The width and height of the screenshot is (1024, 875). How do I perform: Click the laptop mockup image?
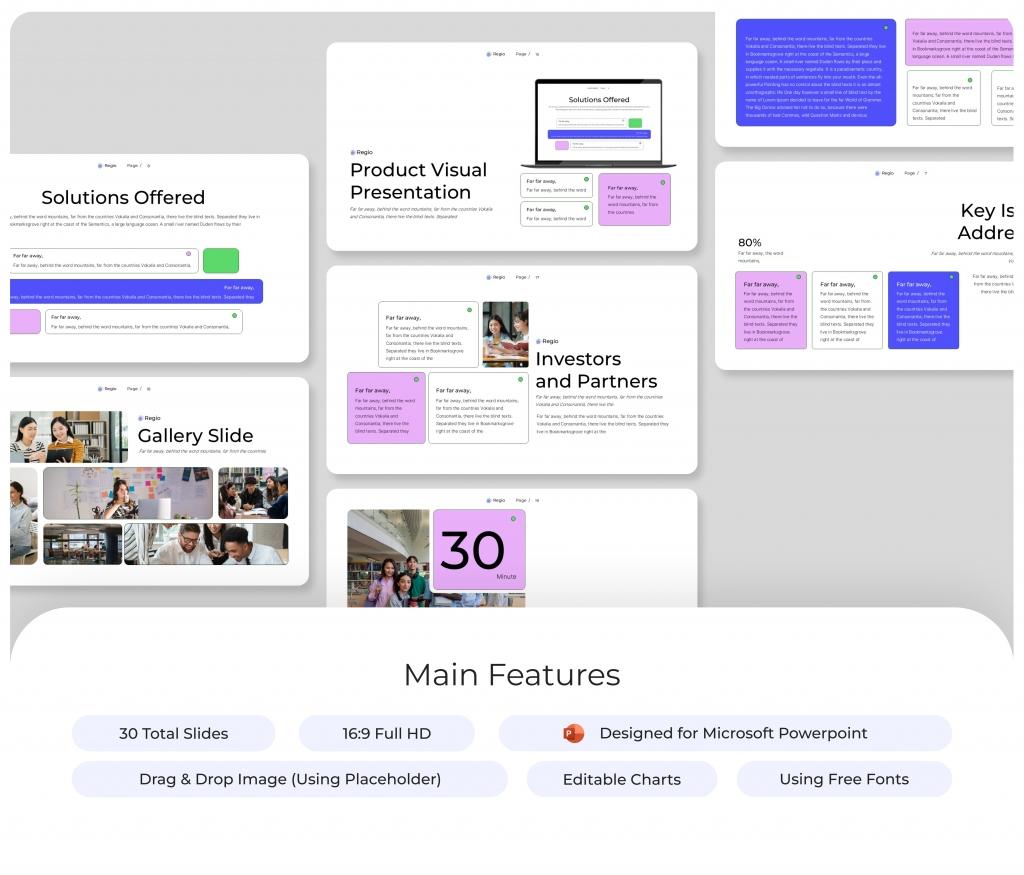coord(598,123)
